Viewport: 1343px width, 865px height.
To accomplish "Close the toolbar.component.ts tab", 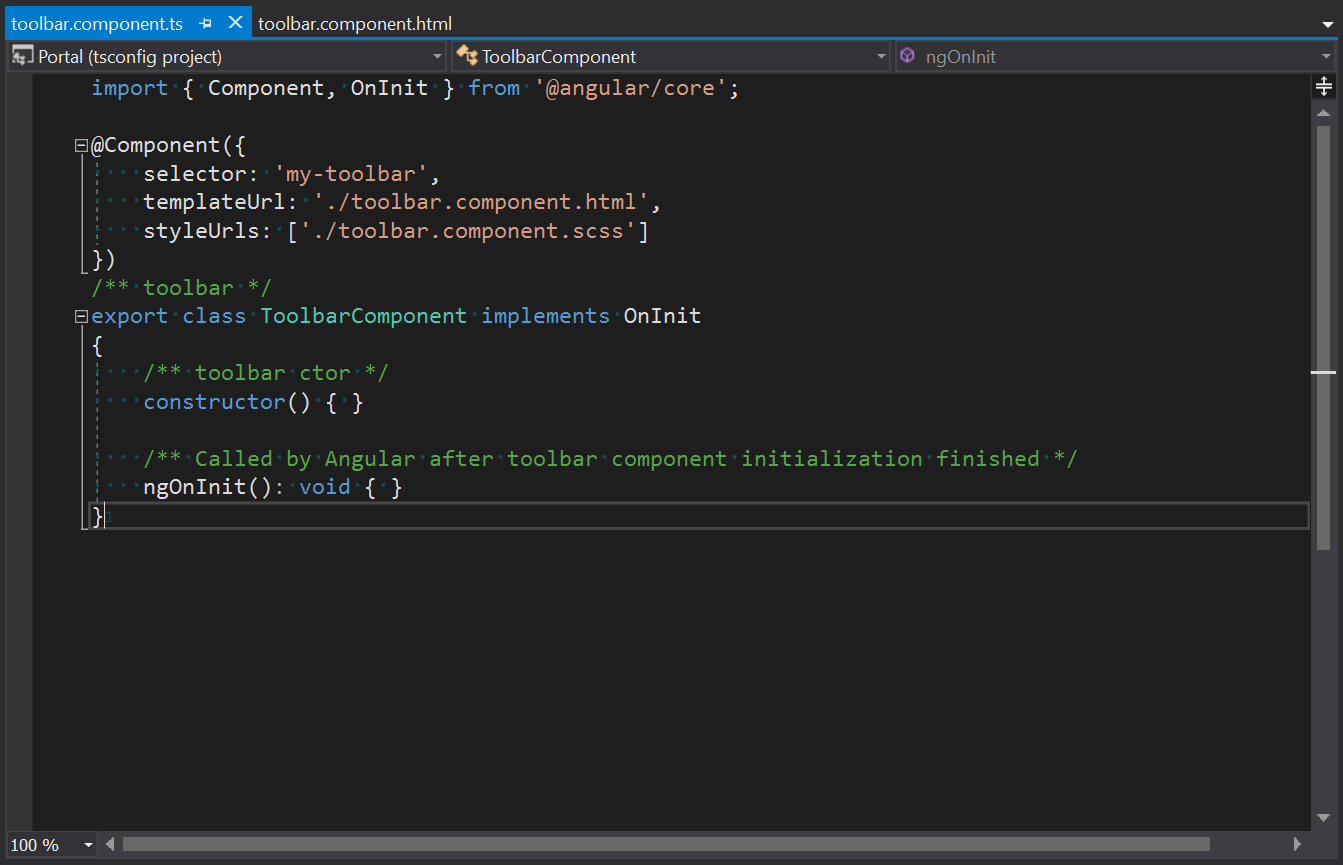I will [x=237, y=22].
